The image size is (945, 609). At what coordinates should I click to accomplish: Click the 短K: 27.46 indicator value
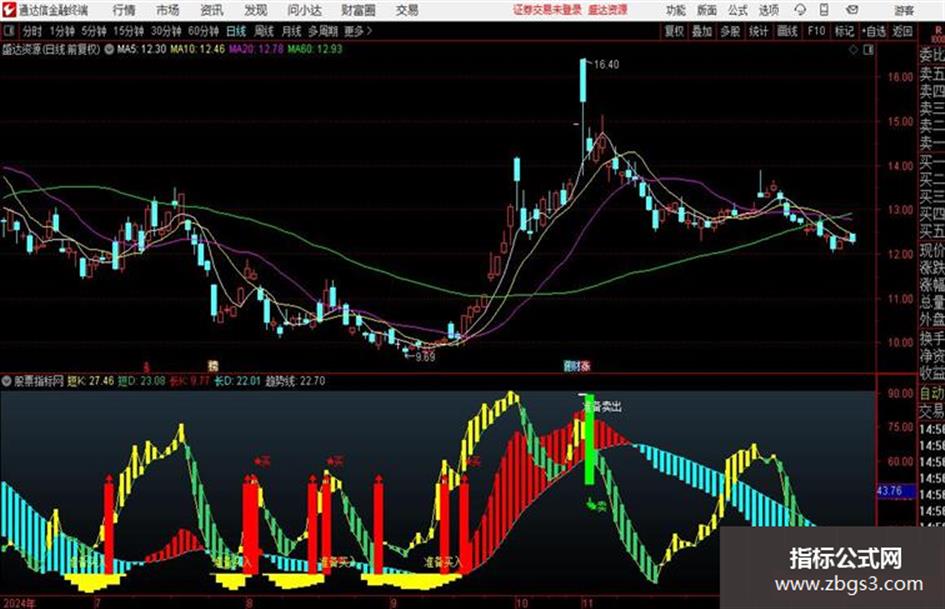click(x=90, y=381)
